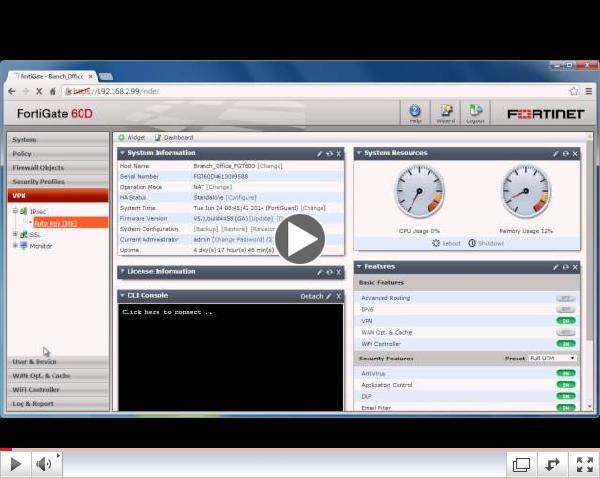
Task: Expand License Information widget triangle
Action: [x=122, y=271]
